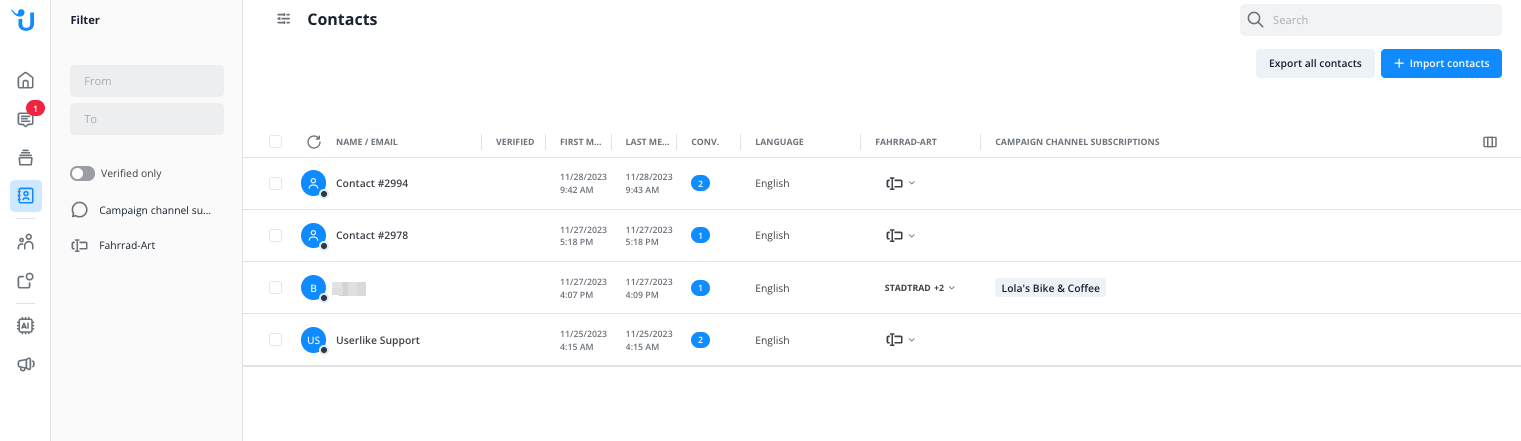Image resolution: width=1521 pixels, height=441 pixels.
Task: Open the AI chip icon in sidebar
Action: tap(26, 325)
